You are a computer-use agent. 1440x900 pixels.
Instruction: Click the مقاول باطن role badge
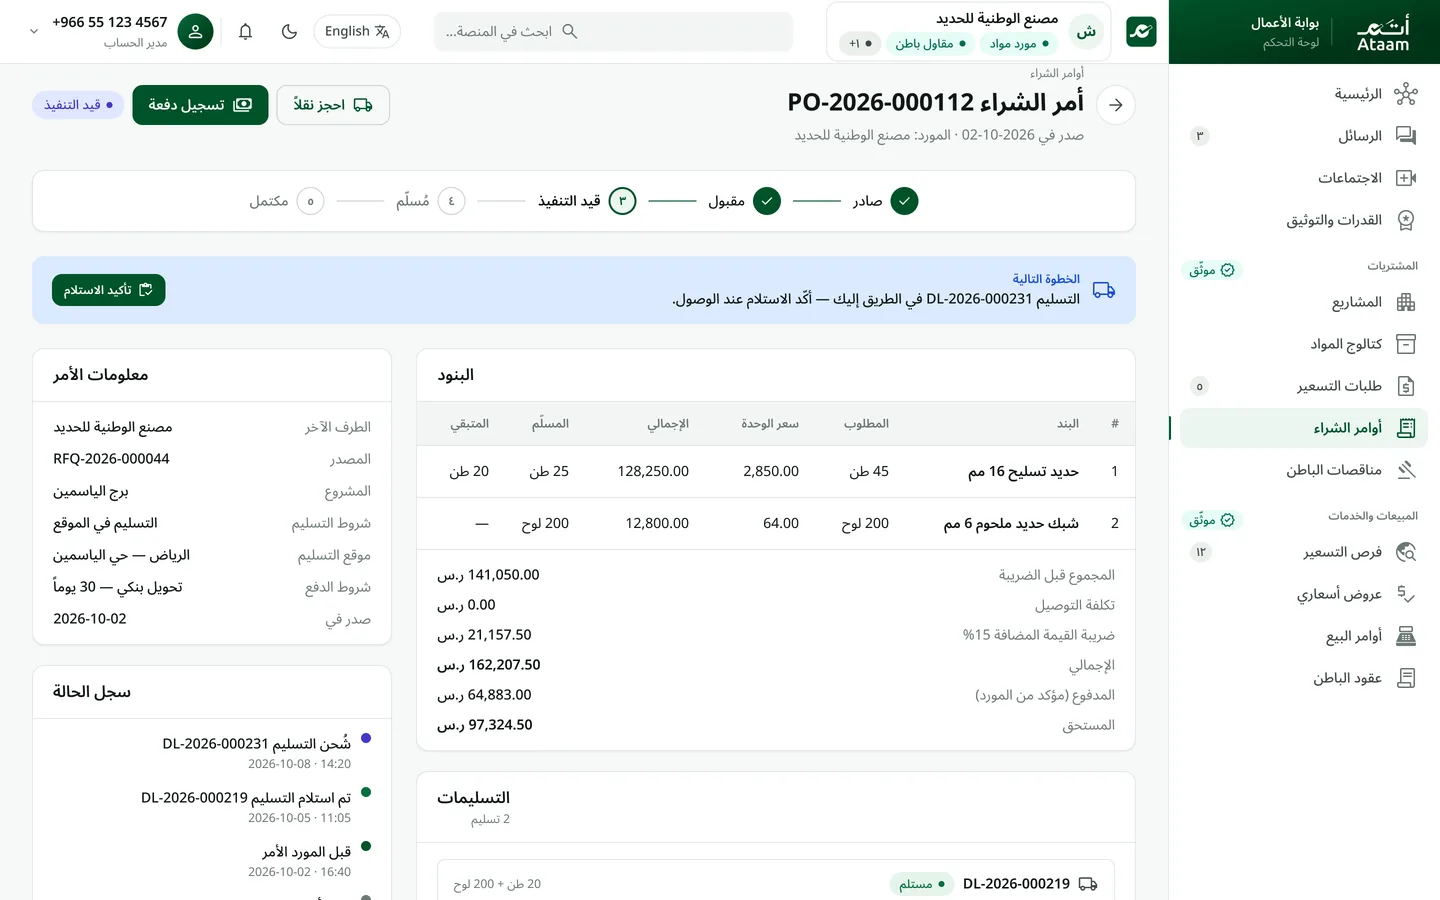930,44
